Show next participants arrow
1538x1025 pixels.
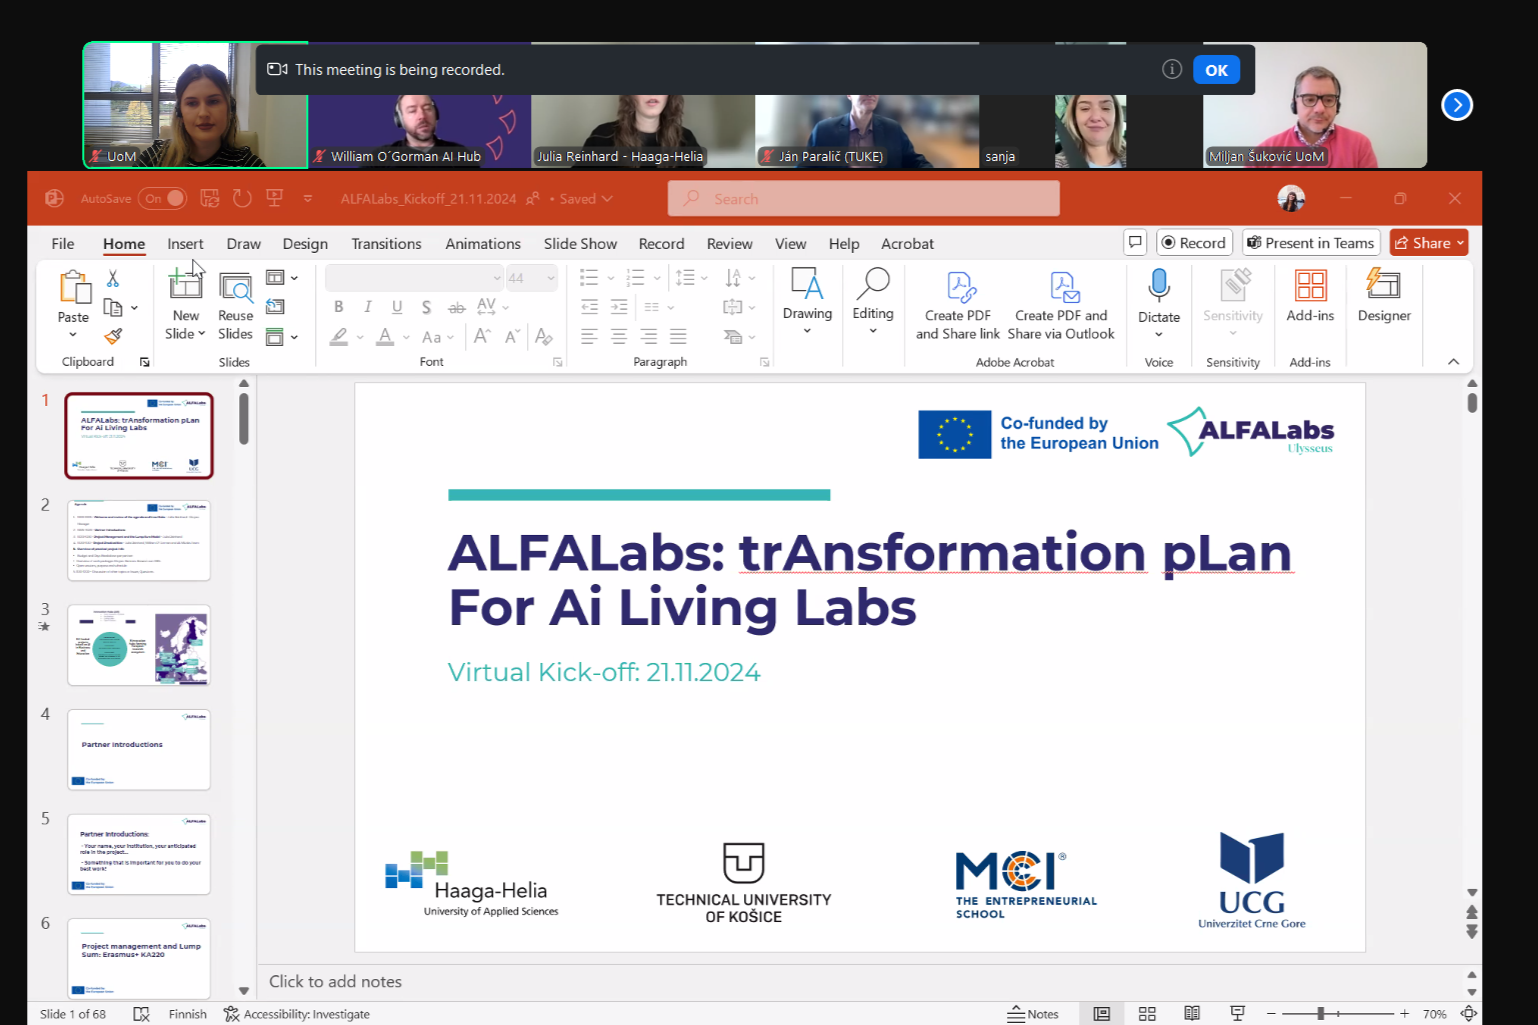[x=1457, y=104]
